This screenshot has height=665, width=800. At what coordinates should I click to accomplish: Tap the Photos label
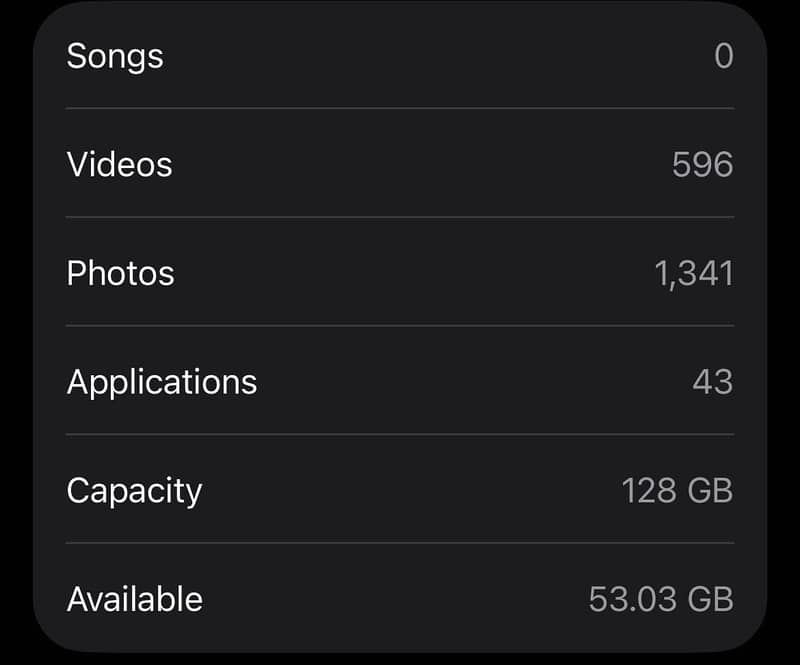(120, 273)
